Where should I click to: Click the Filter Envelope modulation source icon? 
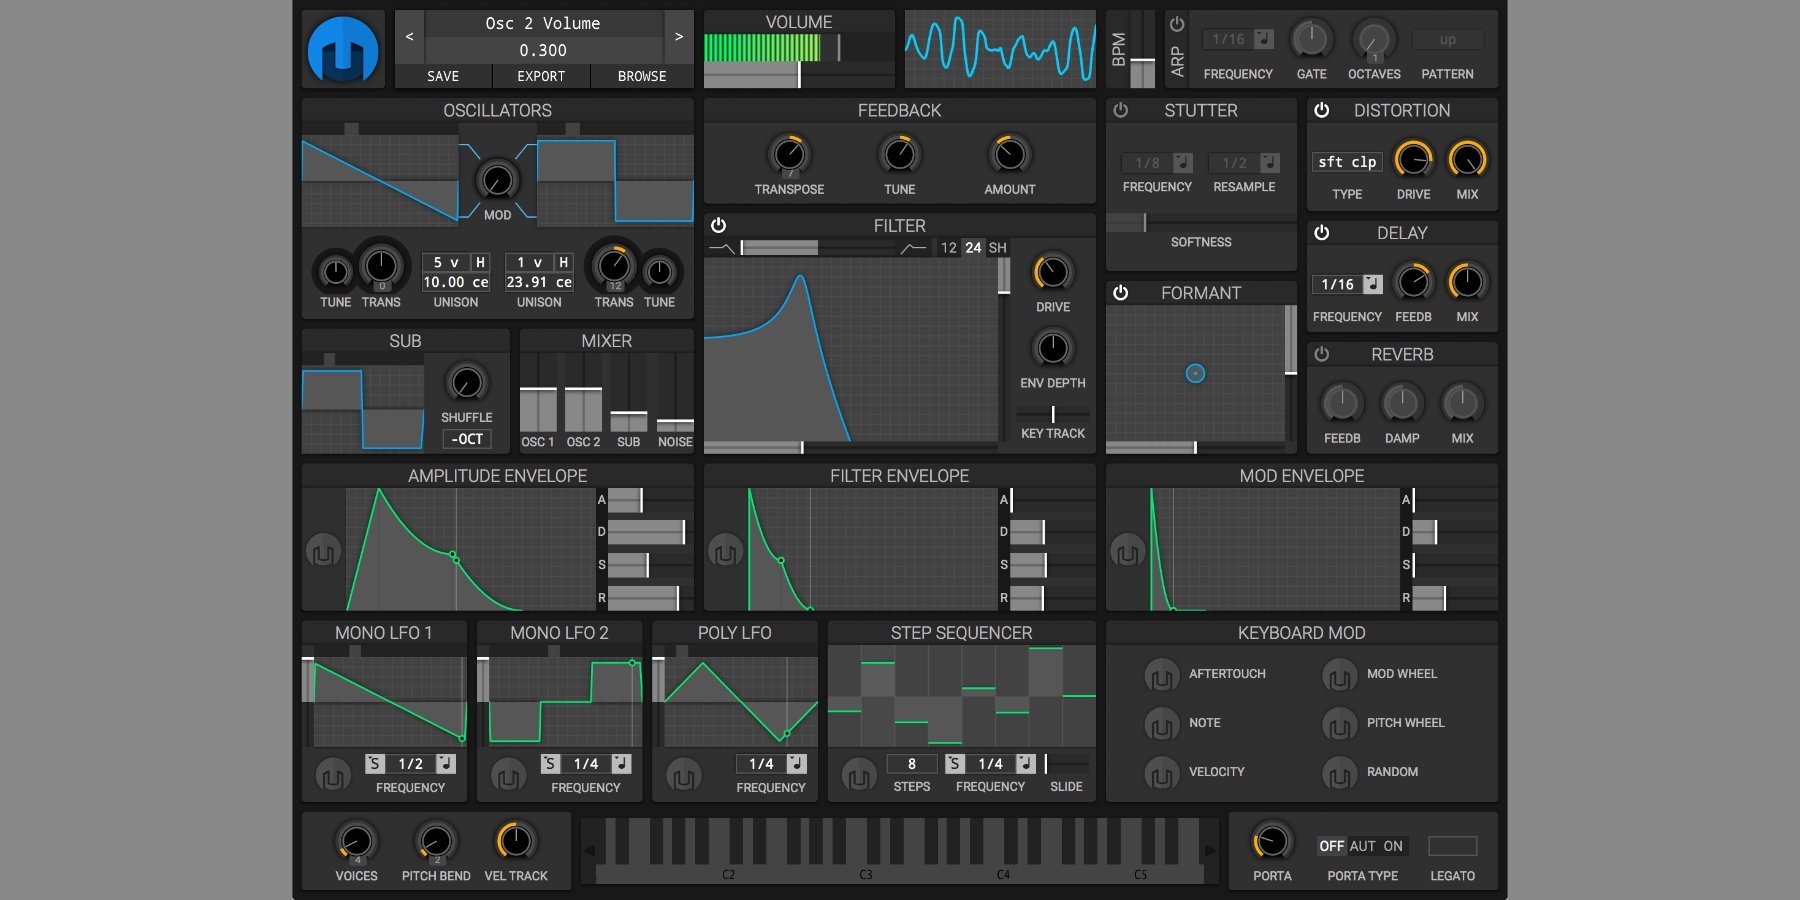tap(725, 551)
